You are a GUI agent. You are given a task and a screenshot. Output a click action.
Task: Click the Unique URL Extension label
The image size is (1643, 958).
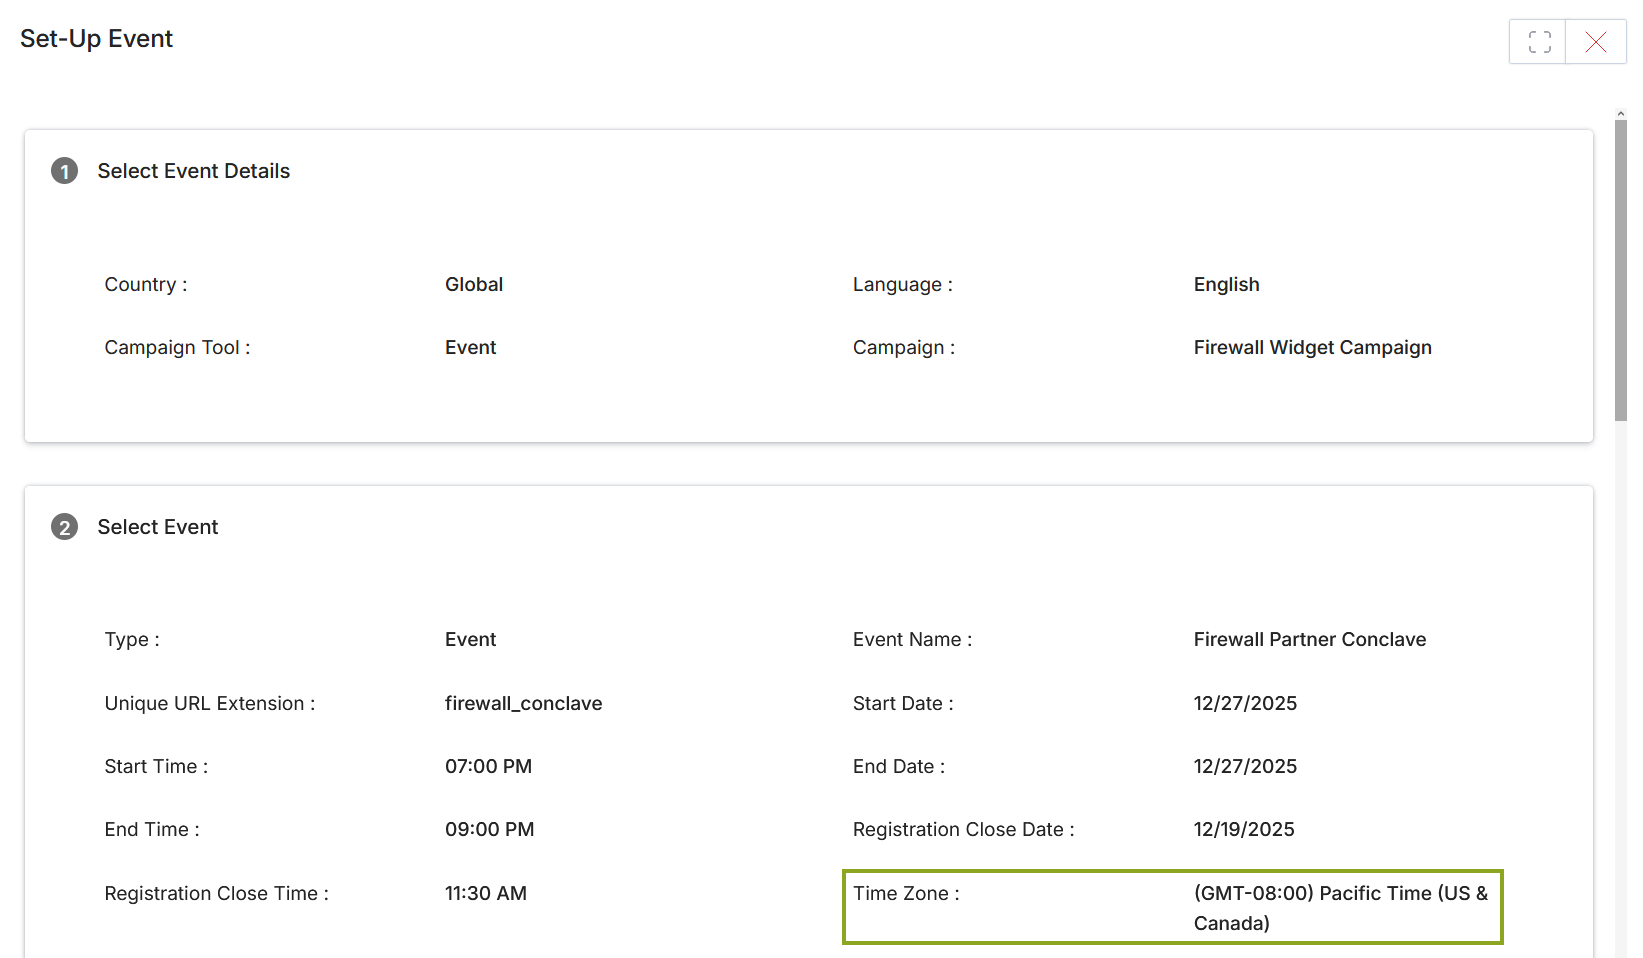pos(209,704)
